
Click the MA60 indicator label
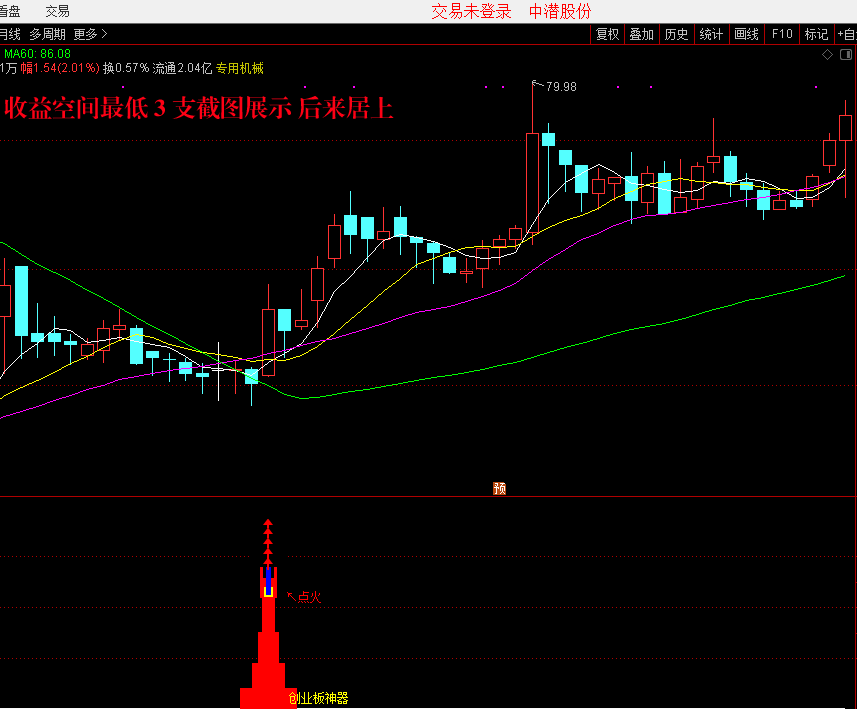click(36, 53)
